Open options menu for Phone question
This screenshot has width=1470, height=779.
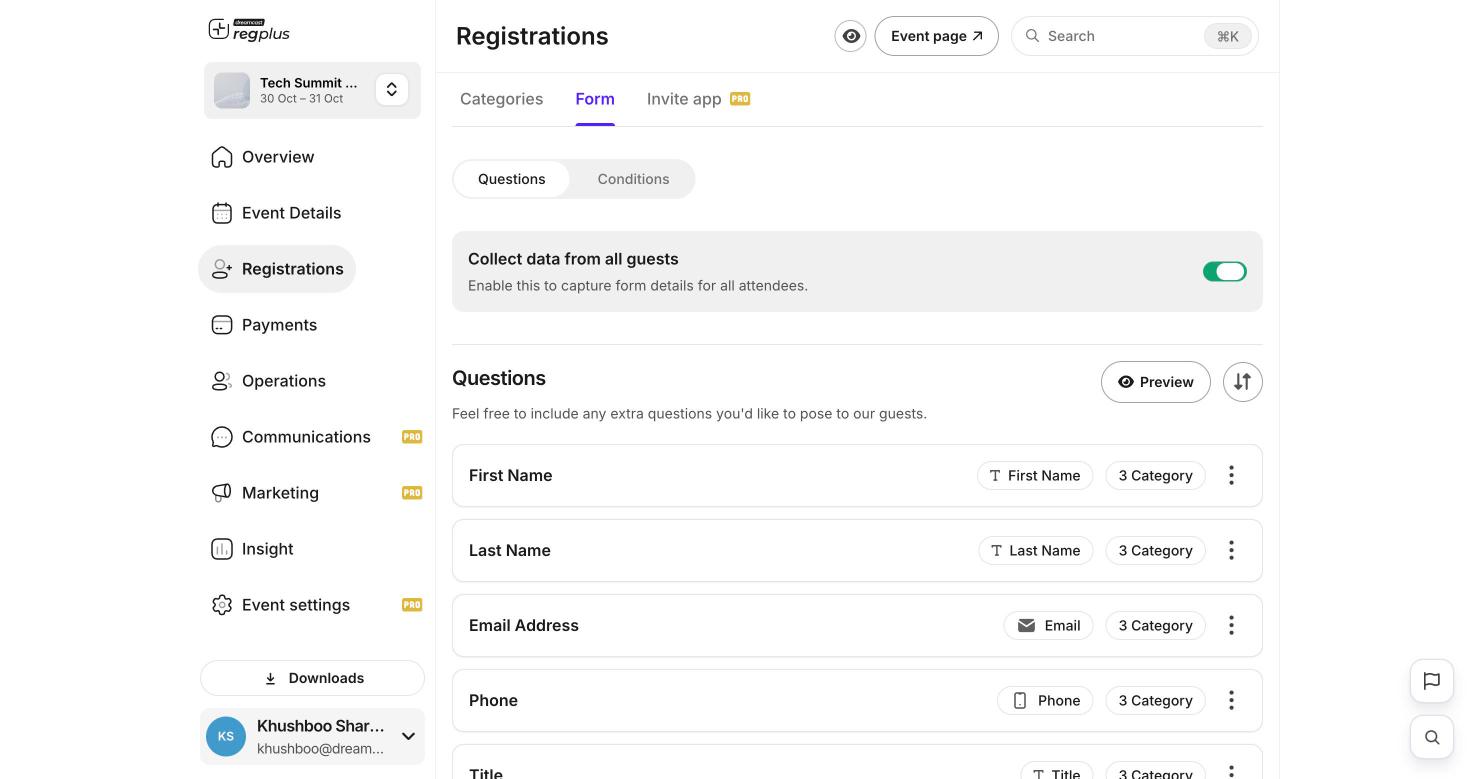(x=1231, y=701)
